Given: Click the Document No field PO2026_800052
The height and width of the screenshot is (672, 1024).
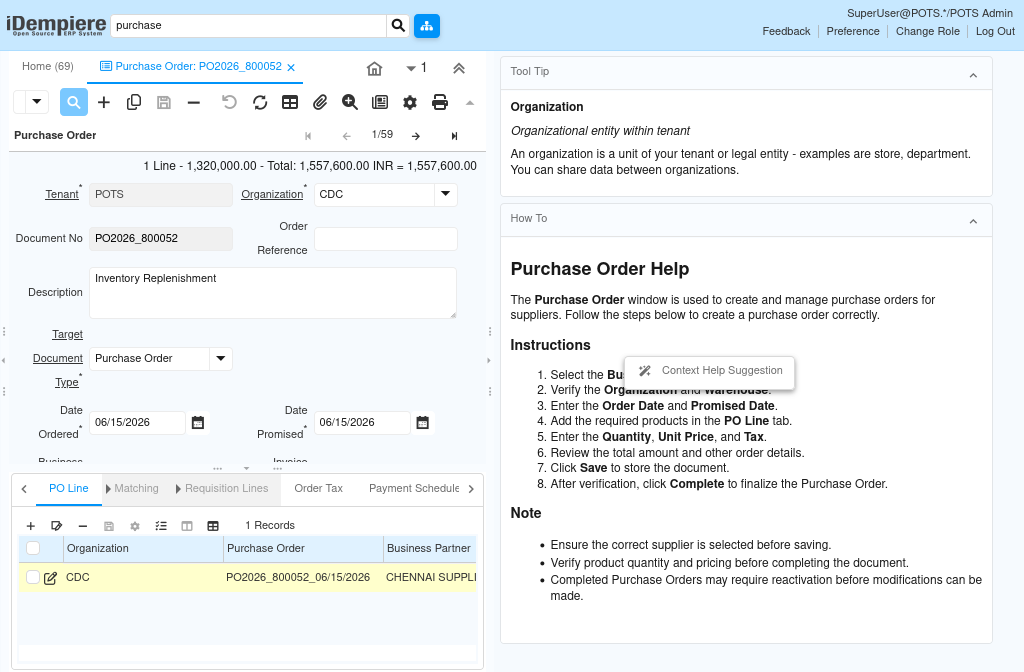Looking at the screenshot, I should click(x=161, y=238).
